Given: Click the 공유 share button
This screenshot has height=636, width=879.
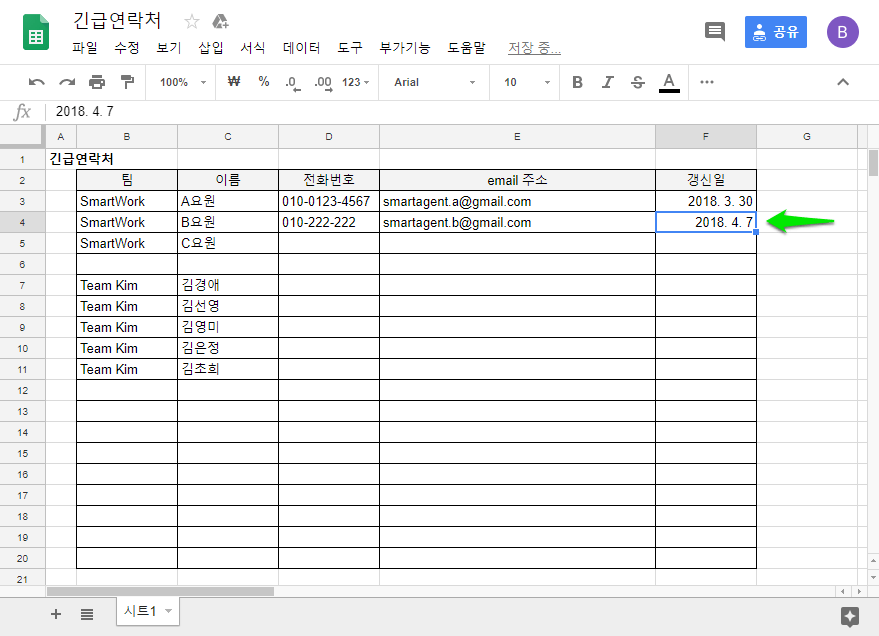Looking at the screenshot, I should [x=775, y=32].
